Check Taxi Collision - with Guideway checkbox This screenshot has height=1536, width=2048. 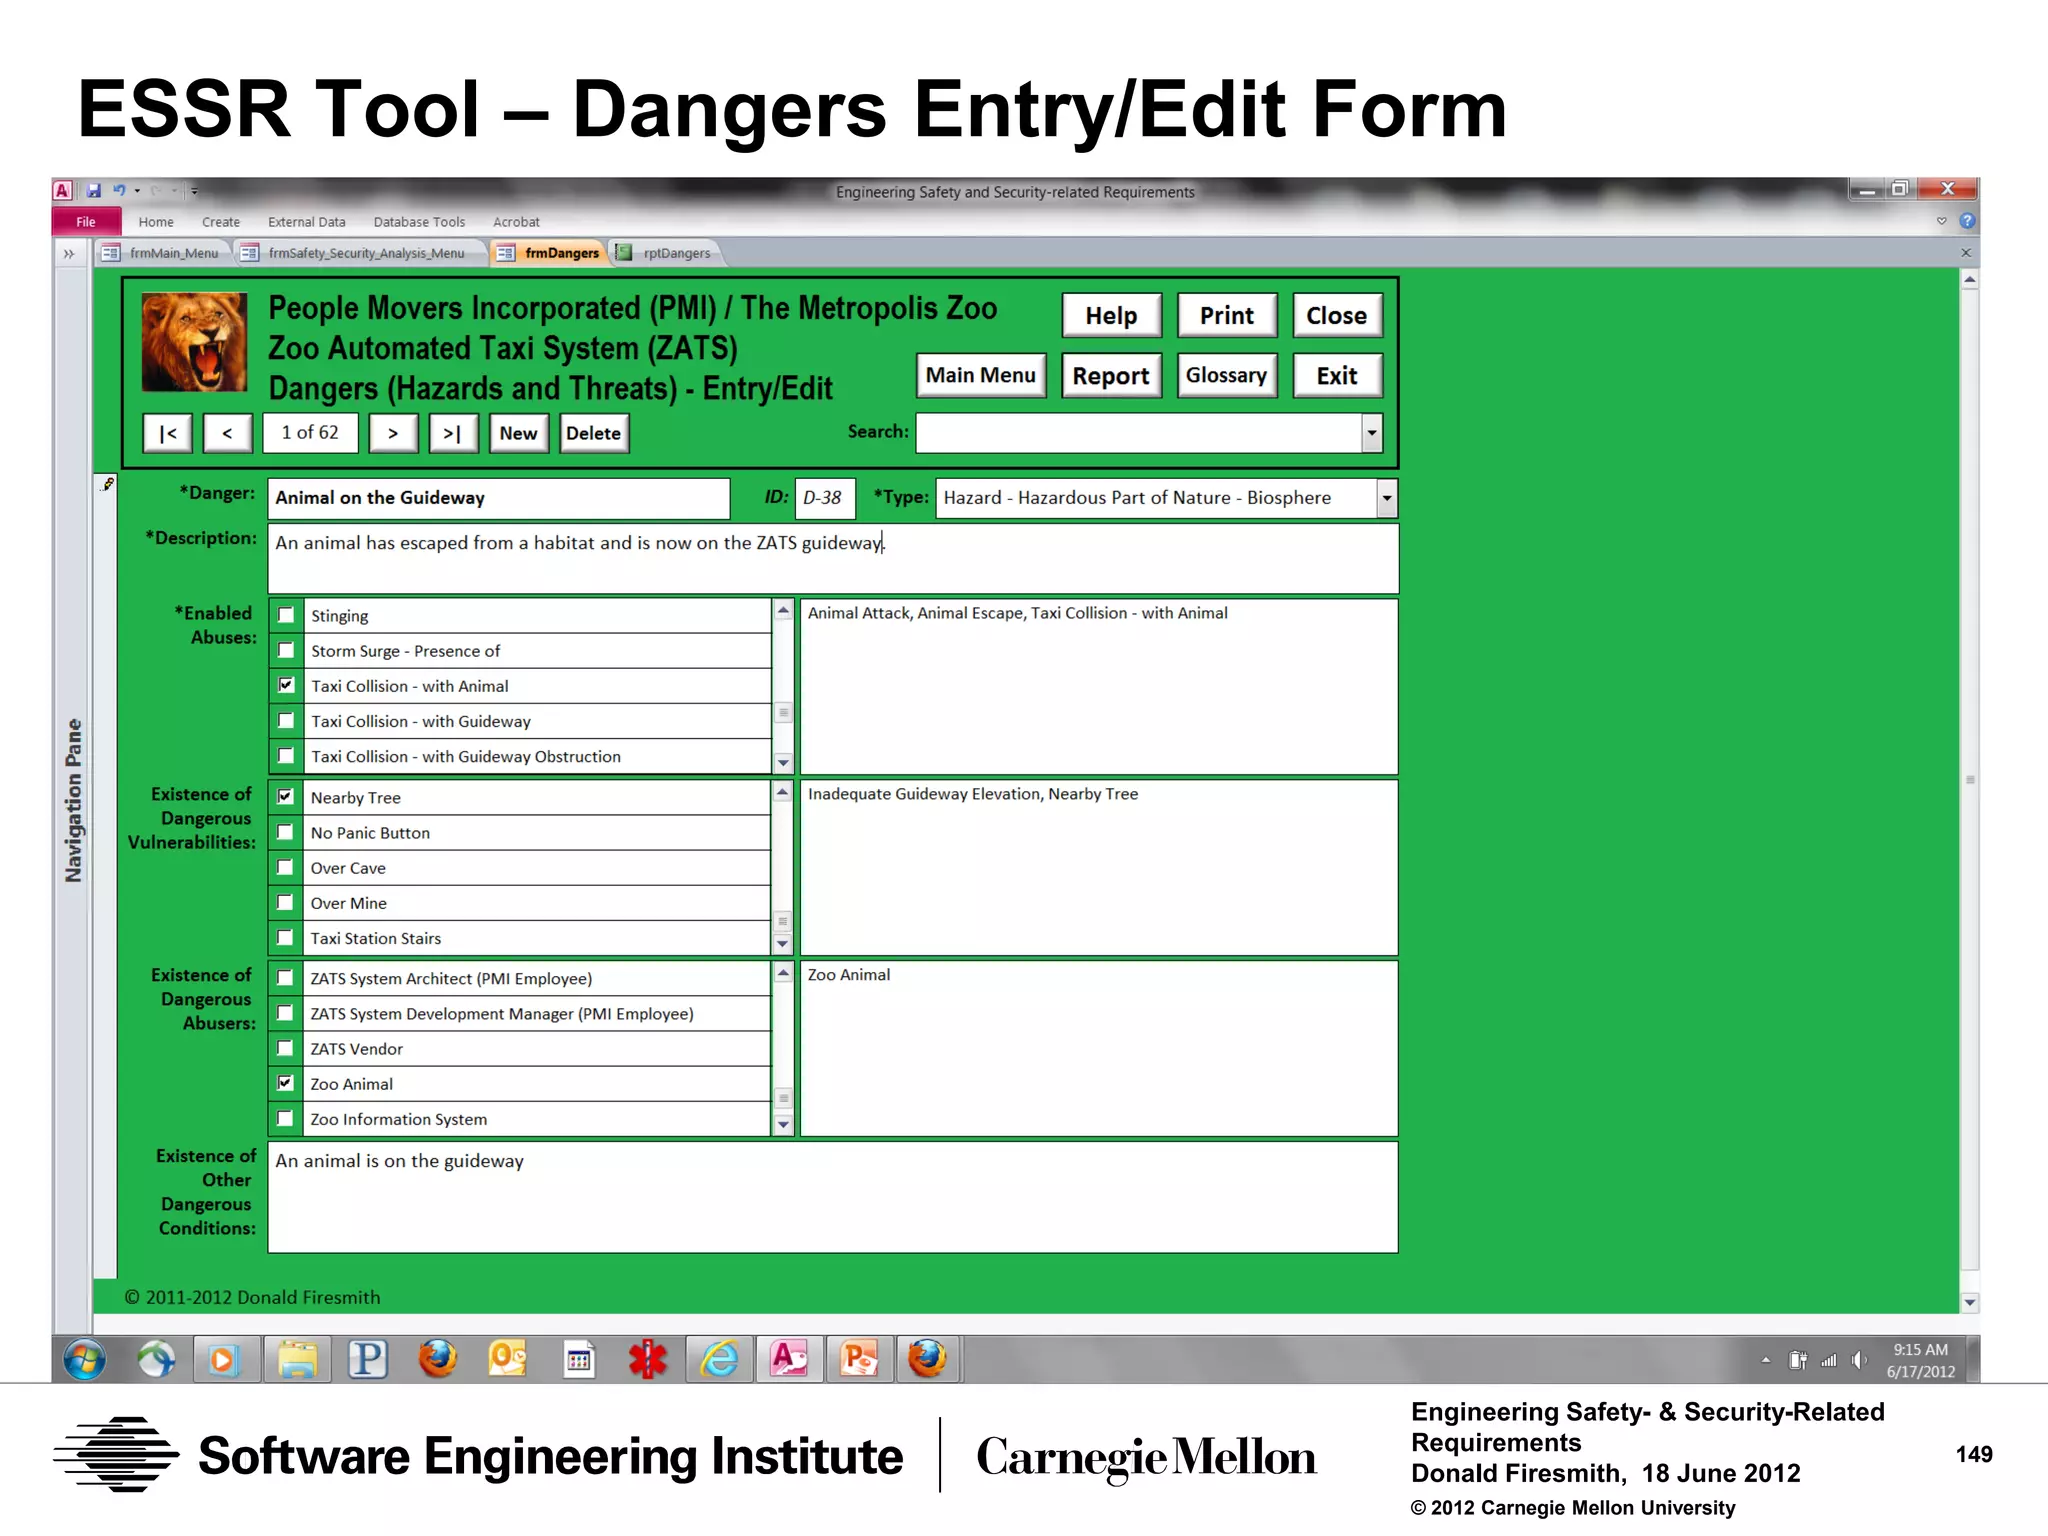pyautogui.click(x=287, y=720)
